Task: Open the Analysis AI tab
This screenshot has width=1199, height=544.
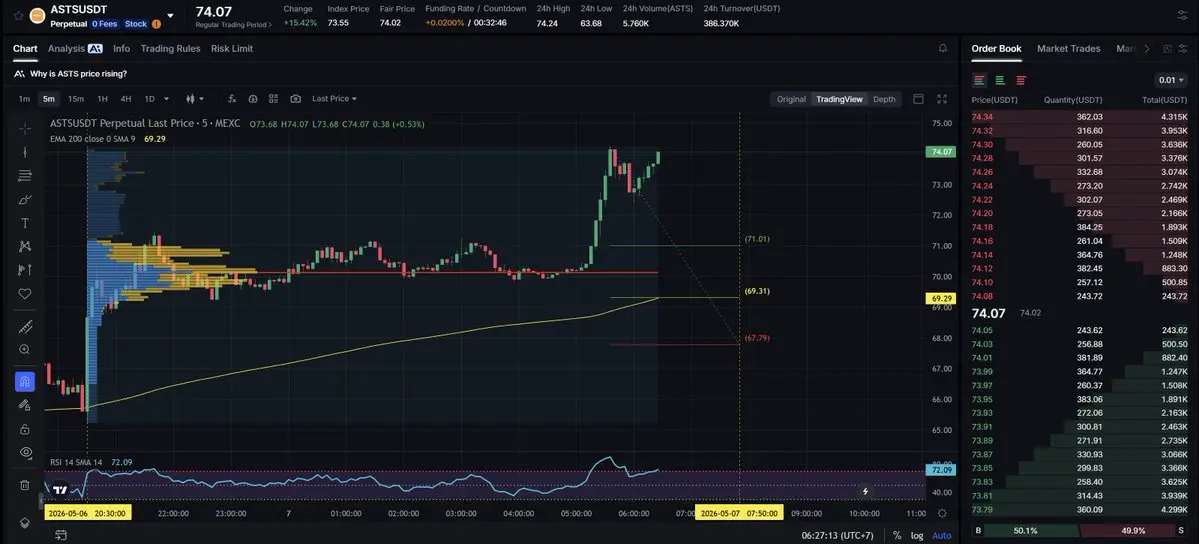Action: pyautogui.click(x=75, y=48)
